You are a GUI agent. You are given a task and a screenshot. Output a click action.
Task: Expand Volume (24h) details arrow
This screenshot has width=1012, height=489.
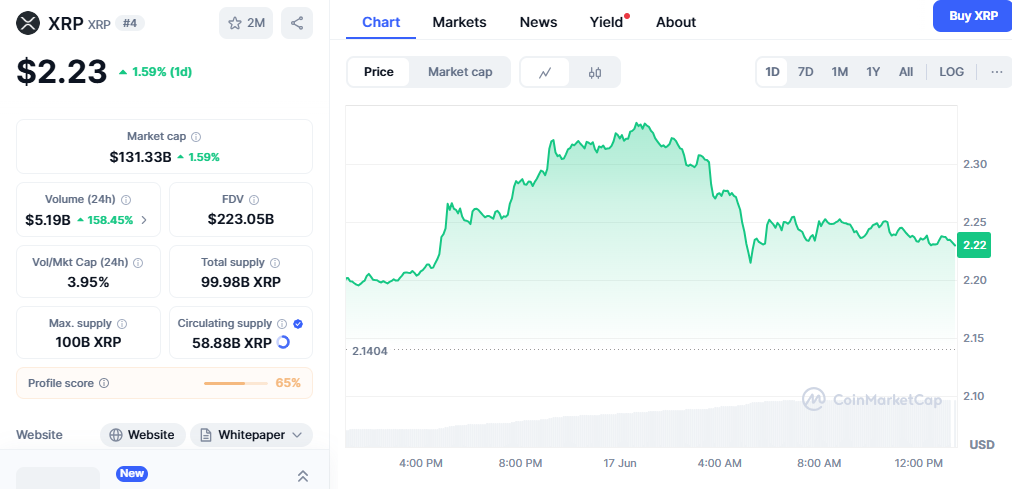(144, 220)
